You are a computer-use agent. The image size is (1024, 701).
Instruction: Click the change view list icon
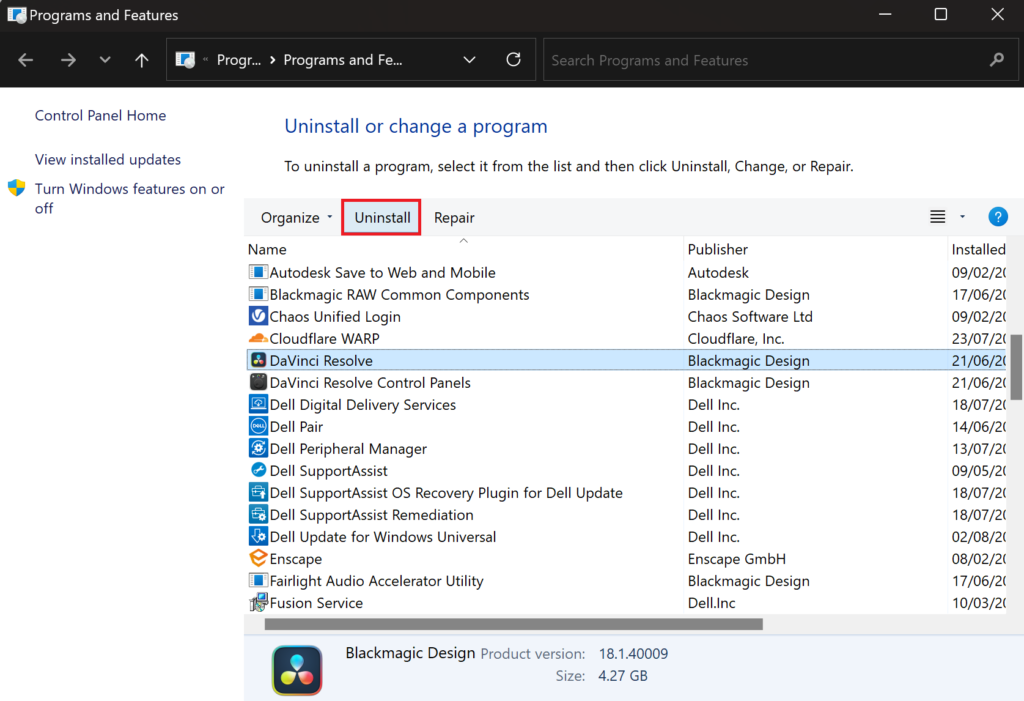click(937, 217)
